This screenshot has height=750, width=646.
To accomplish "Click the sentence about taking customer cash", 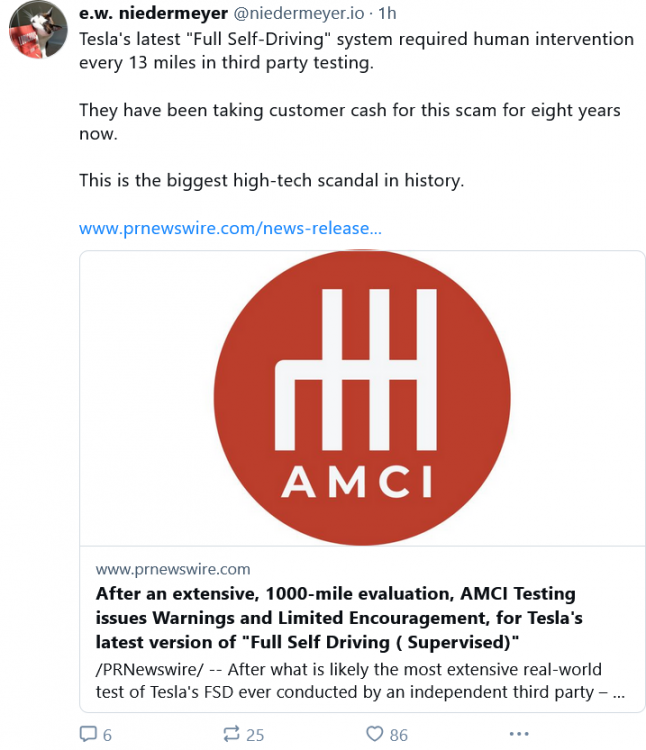I will click(349, 121).
